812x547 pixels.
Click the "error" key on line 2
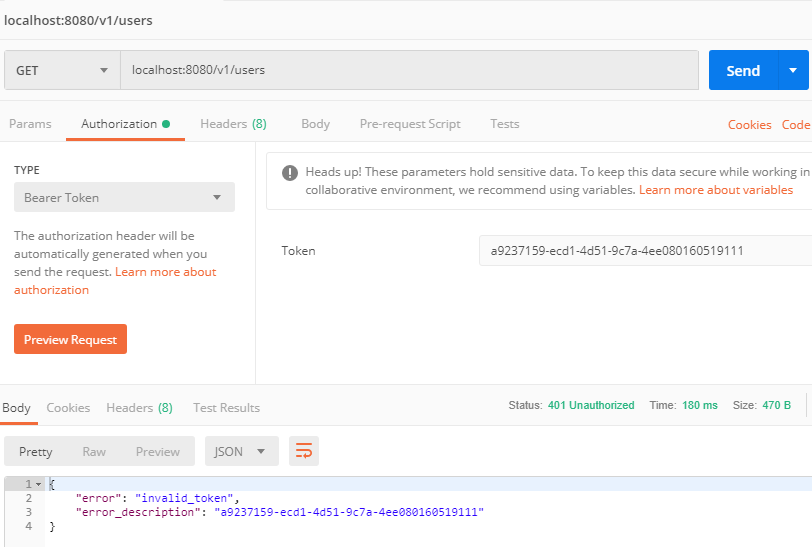tap(98, 498)
